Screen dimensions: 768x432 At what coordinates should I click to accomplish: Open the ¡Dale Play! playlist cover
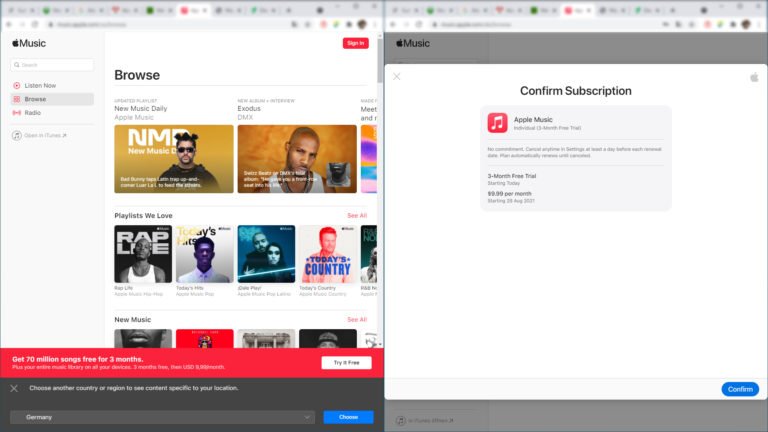coord(266,254)
